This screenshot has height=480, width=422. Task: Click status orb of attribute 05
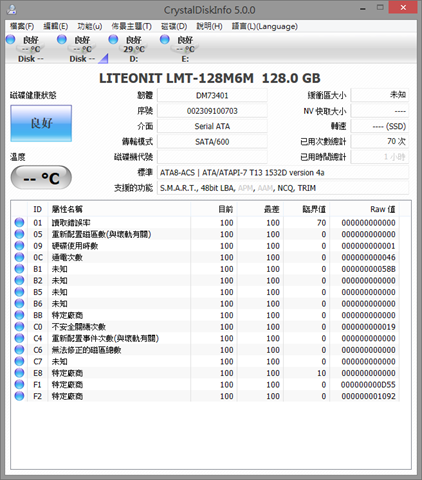coord(19,234)
